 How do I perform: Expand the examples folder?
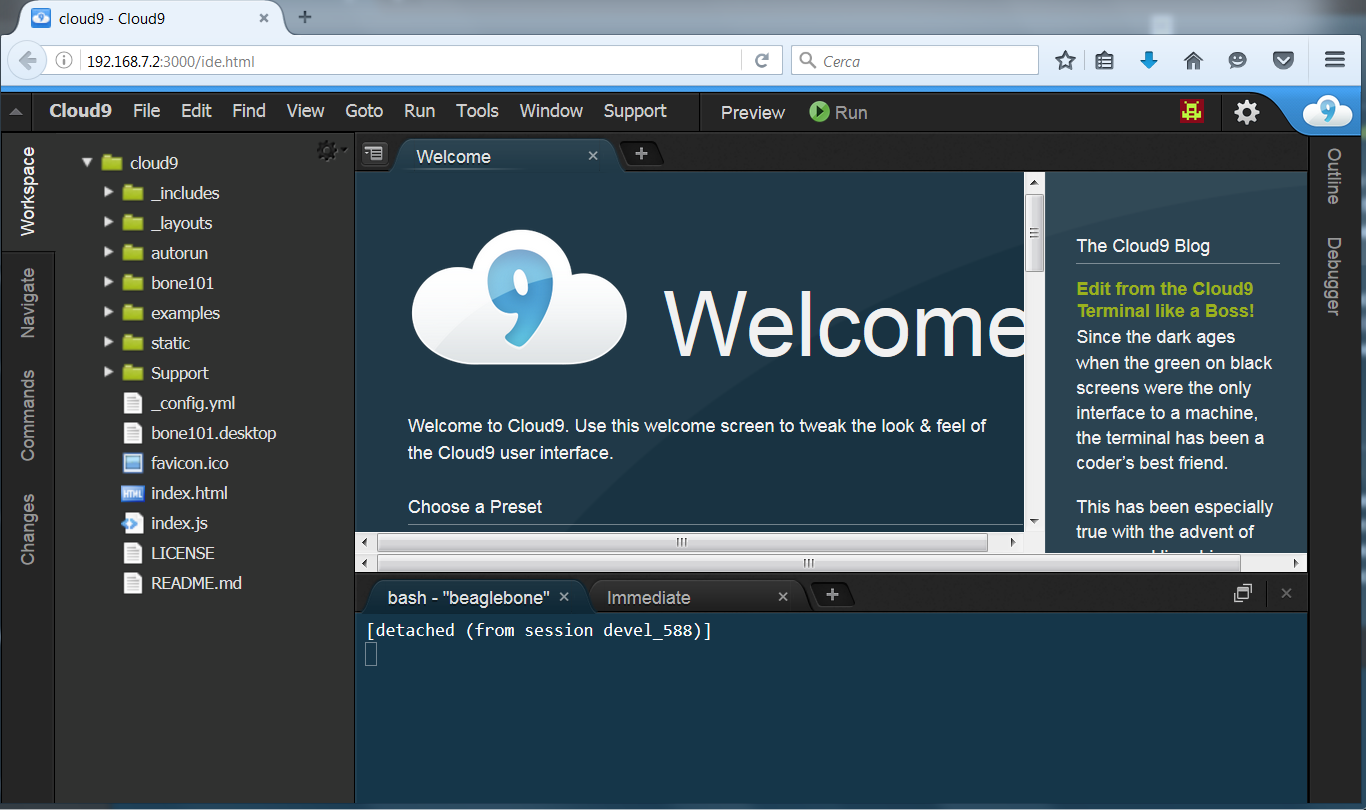pos(109,313)
